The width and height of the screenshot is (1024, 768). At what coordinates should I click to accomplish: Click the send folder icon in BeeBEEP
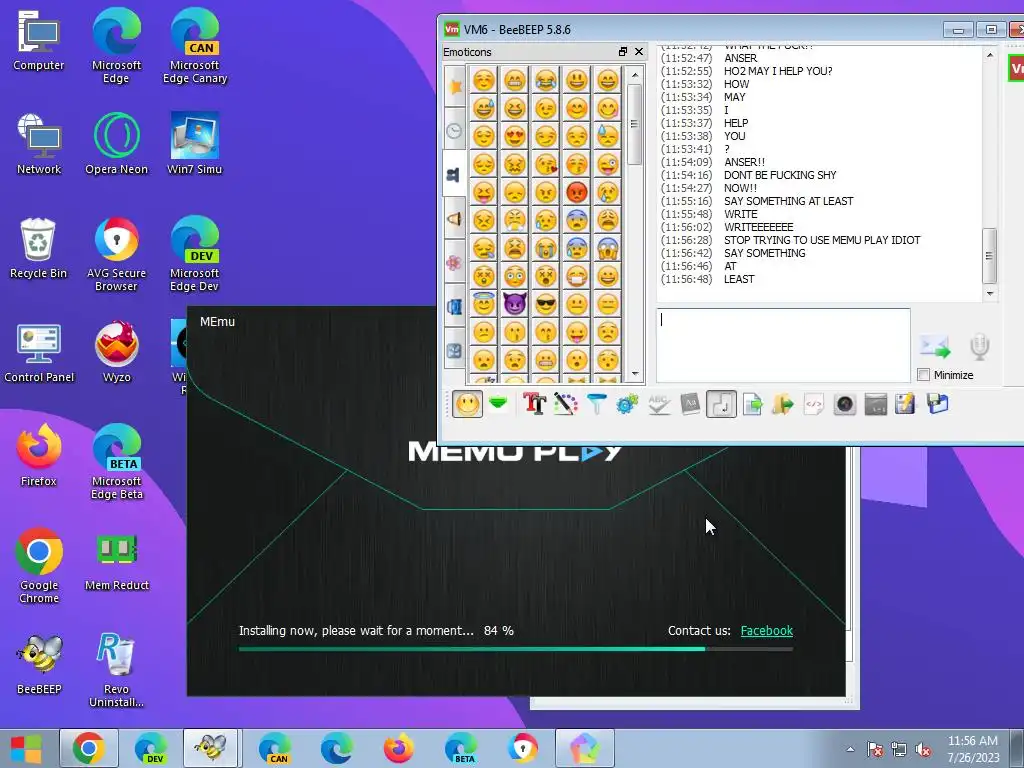pyautogui.click(x=782, y=404)
